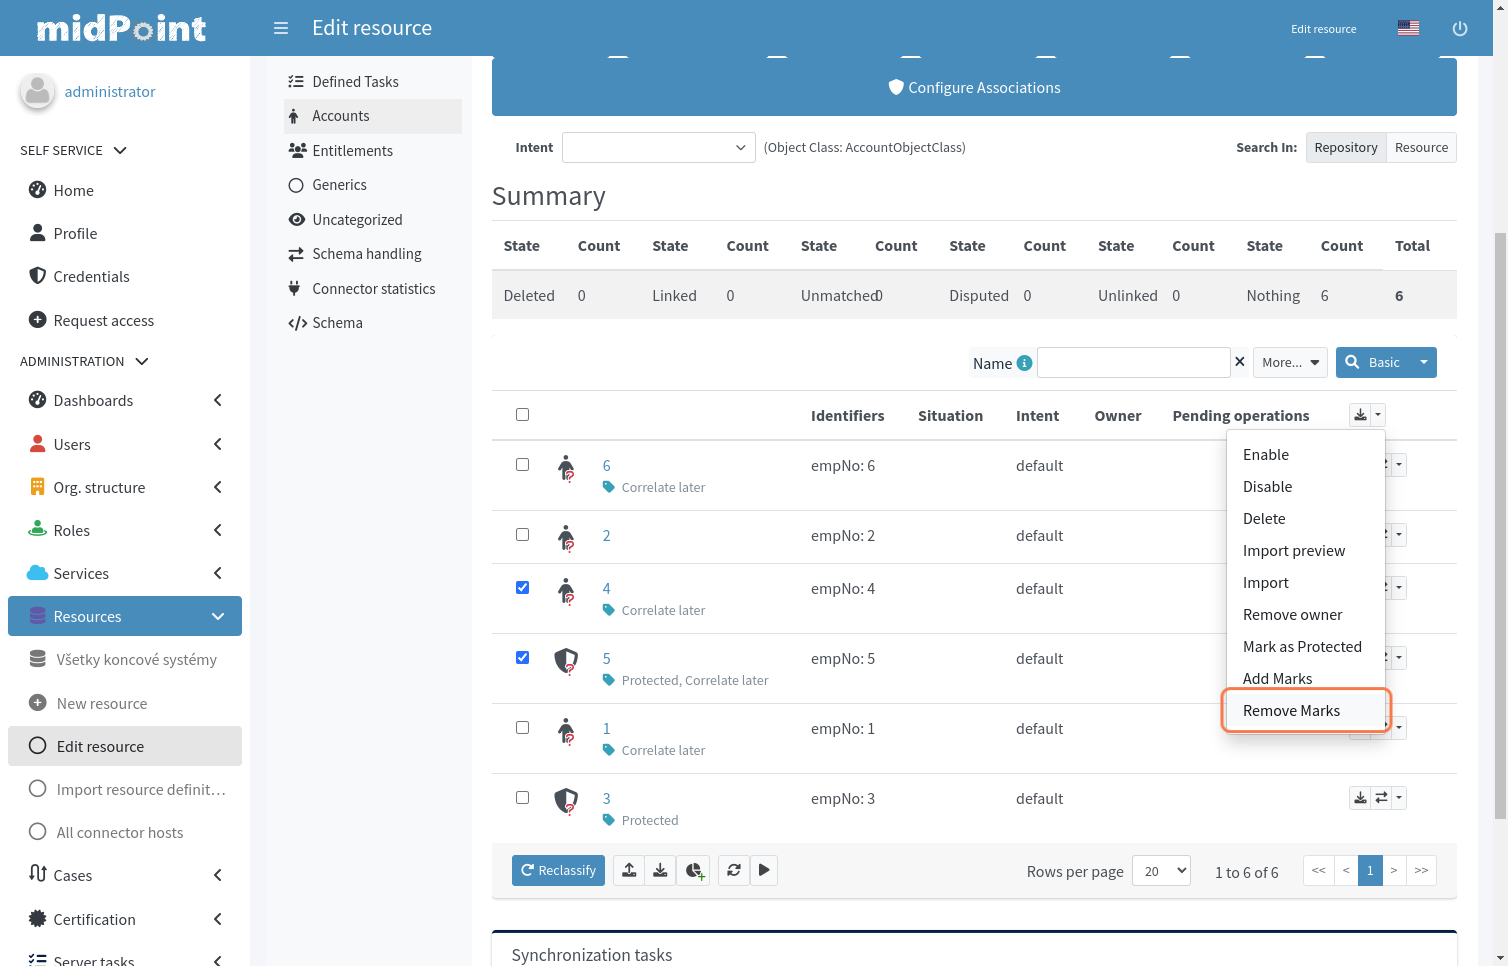
Task: Click the X to clear Name search
Action: point(1240,362)
